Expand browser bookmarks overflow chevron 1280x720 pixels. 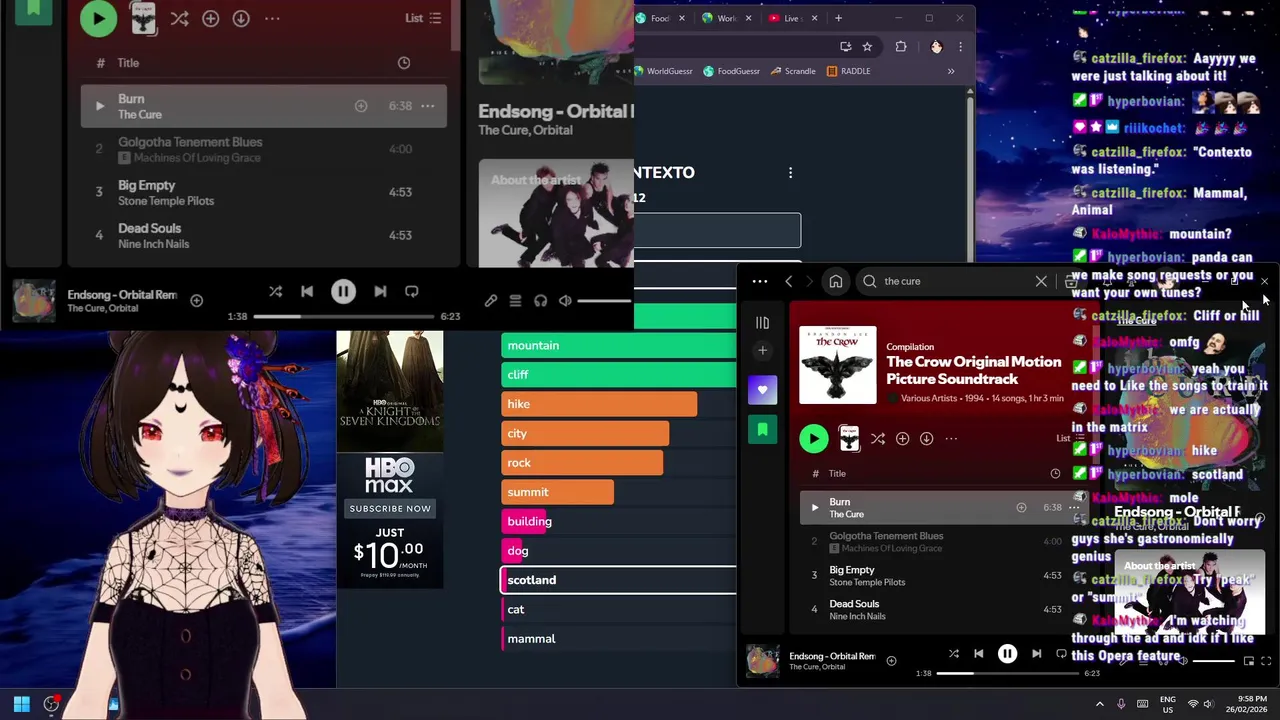[951, 71]
